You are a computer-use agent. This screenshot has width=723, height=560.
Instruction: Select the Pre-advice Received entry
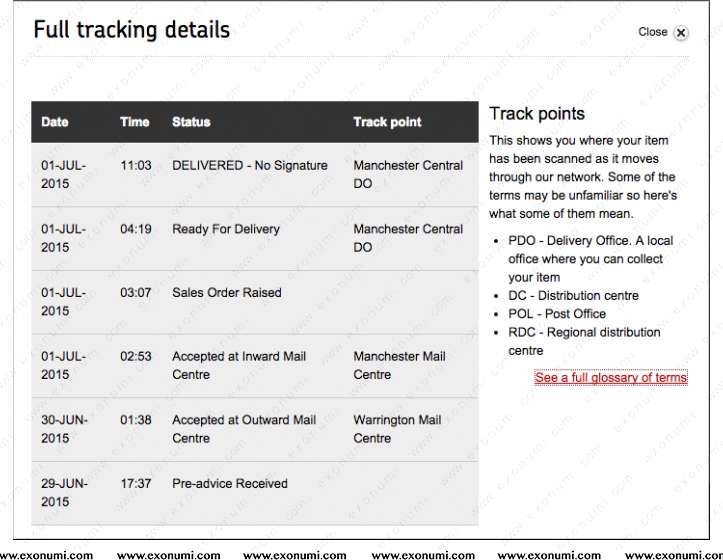[x=229, y=484]
